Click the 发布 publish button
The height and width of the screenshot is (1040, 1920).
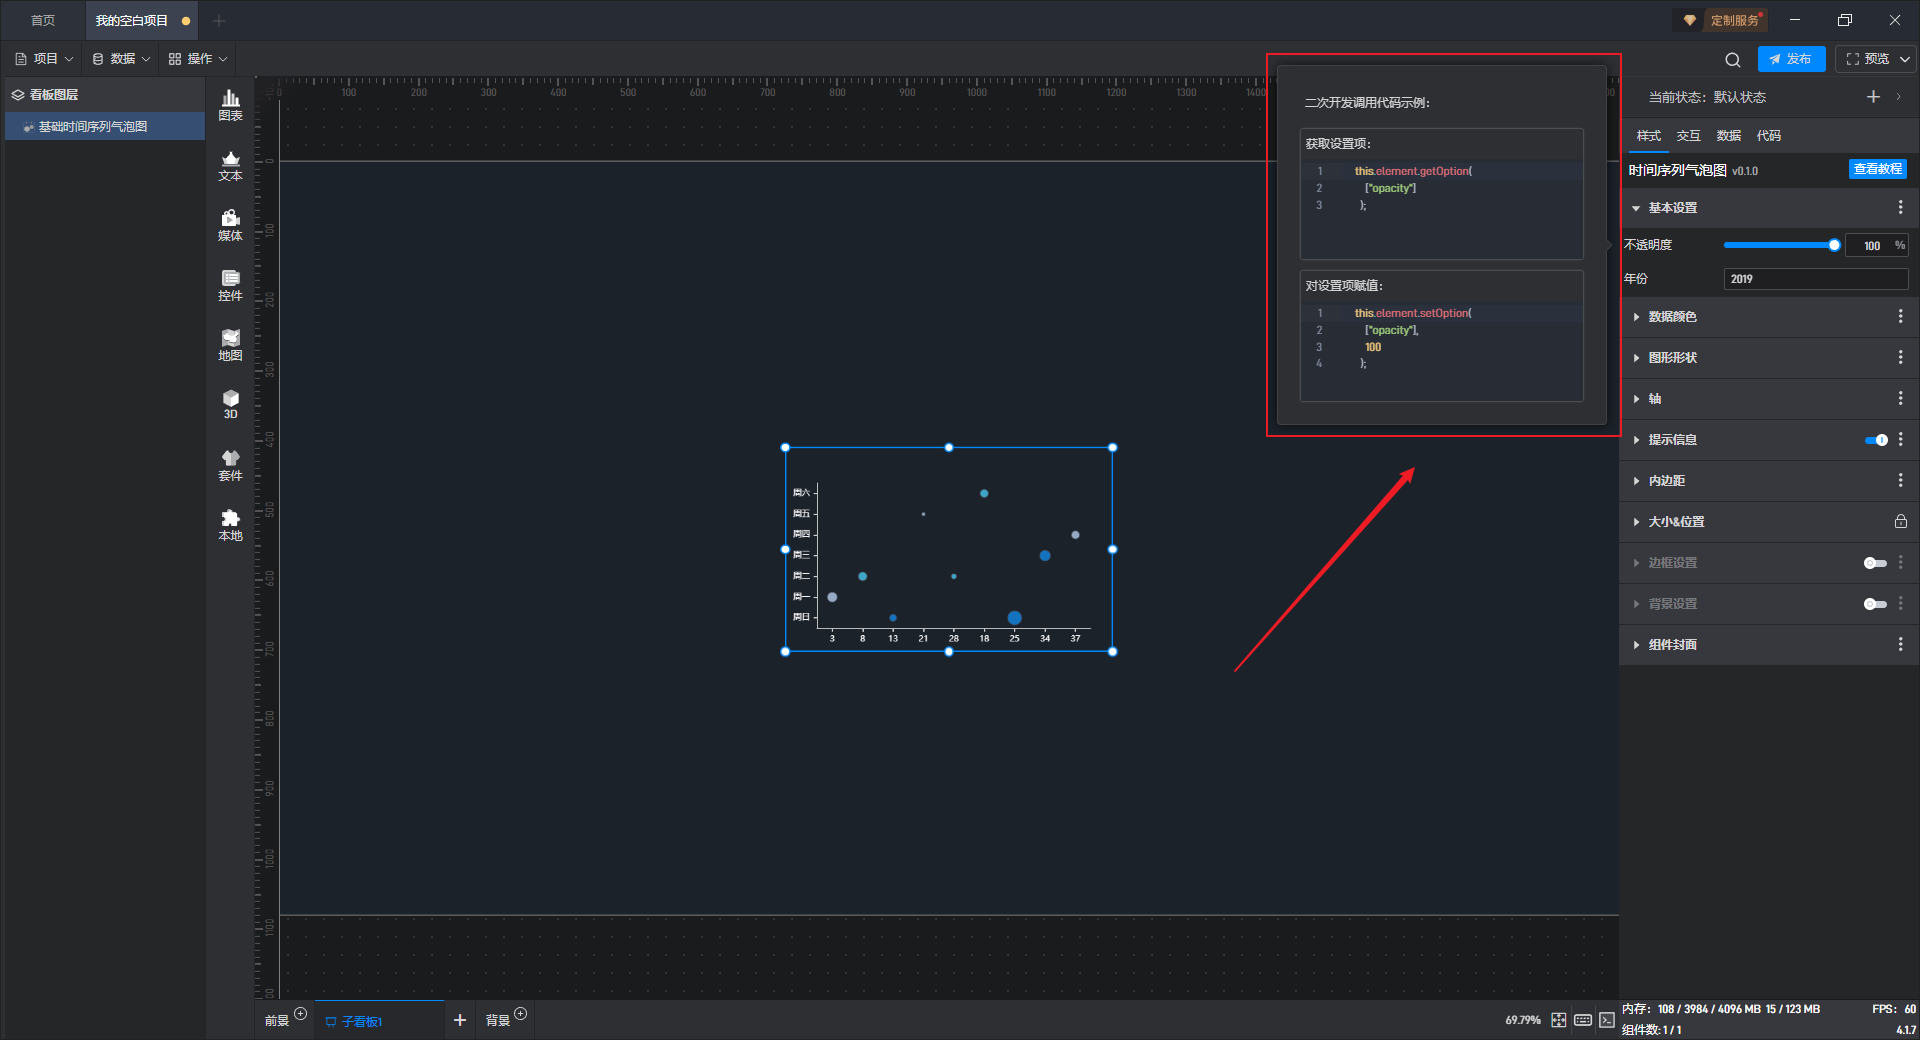[1791, 59]
